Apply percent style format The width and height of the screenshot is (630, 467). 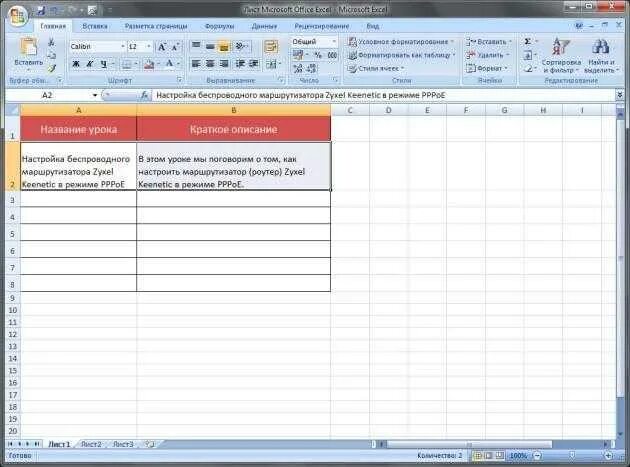(318, 55)
